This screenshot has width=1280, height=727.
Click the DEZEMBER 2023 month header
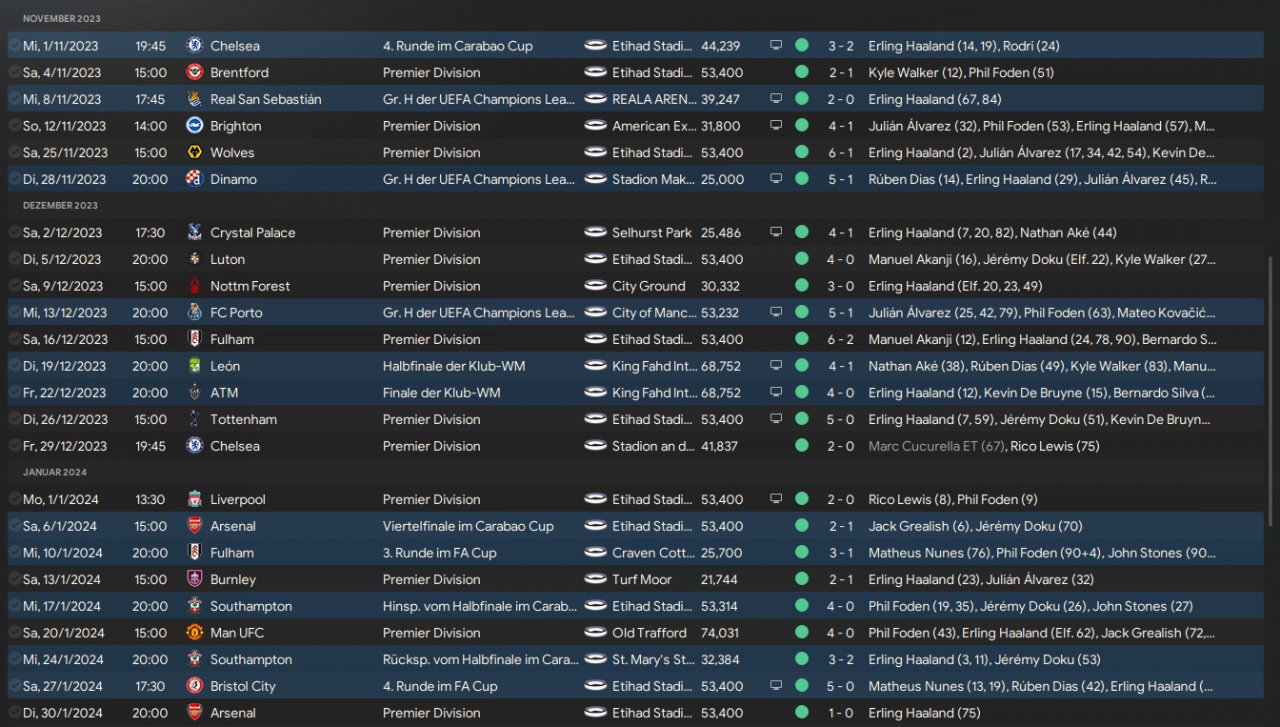tap(60, 205)
